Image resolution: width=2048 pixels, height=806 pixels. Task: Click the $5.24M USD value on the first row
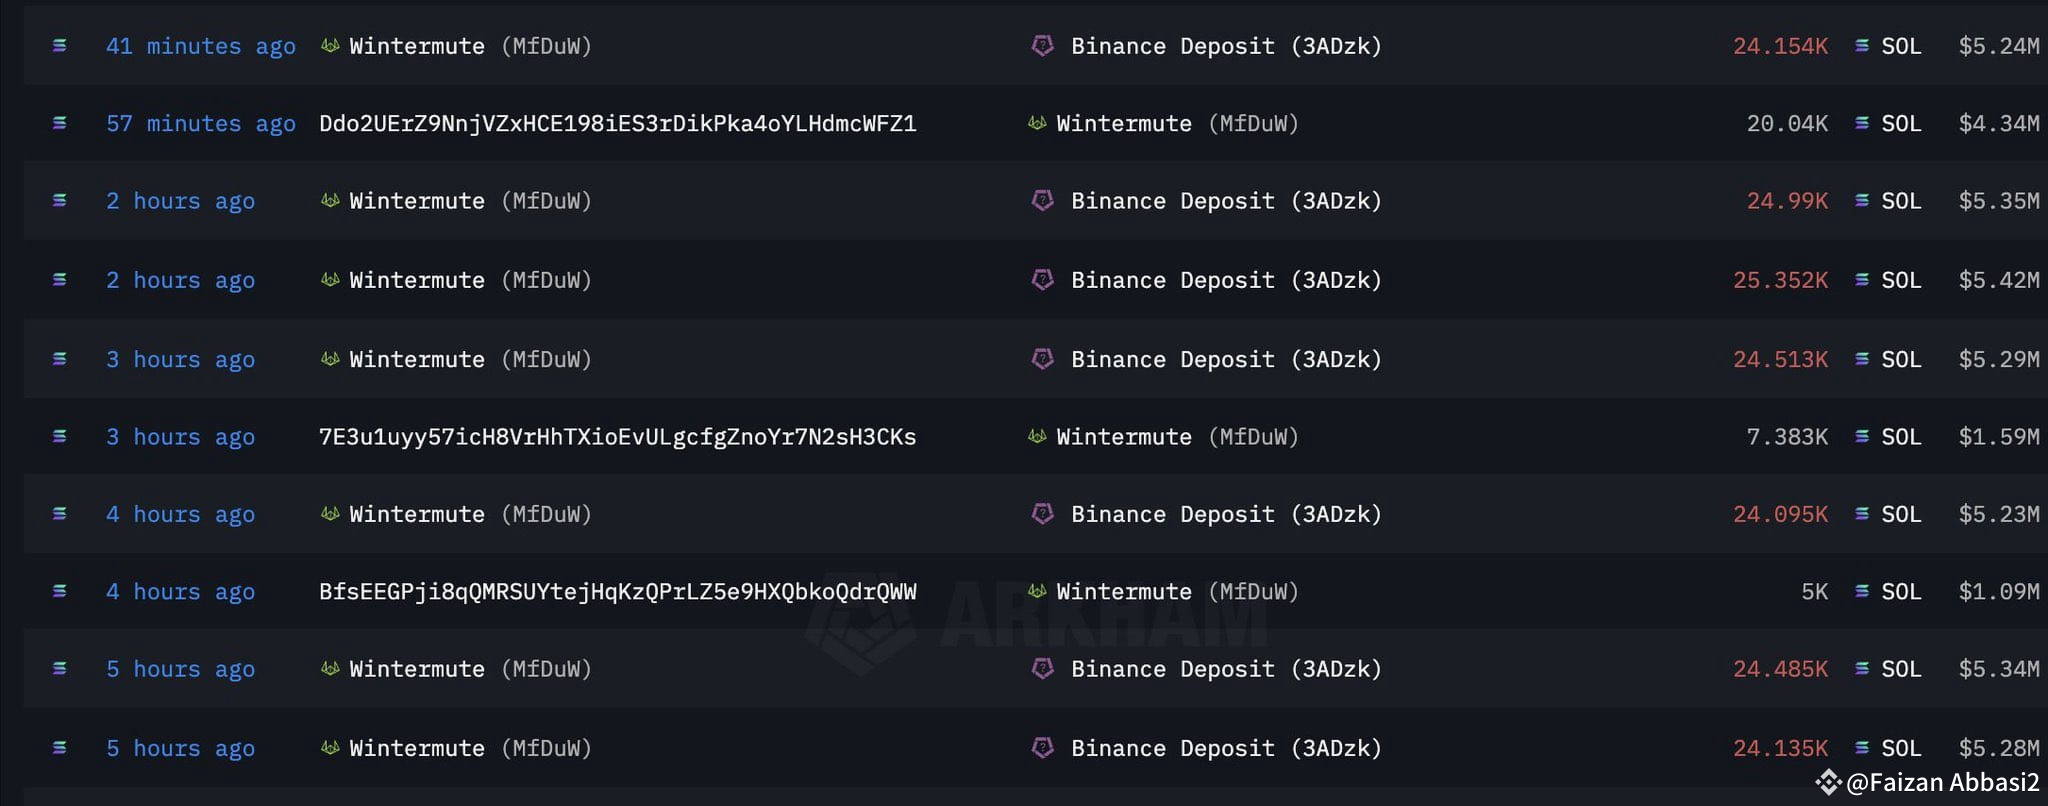coord(1998,46)
